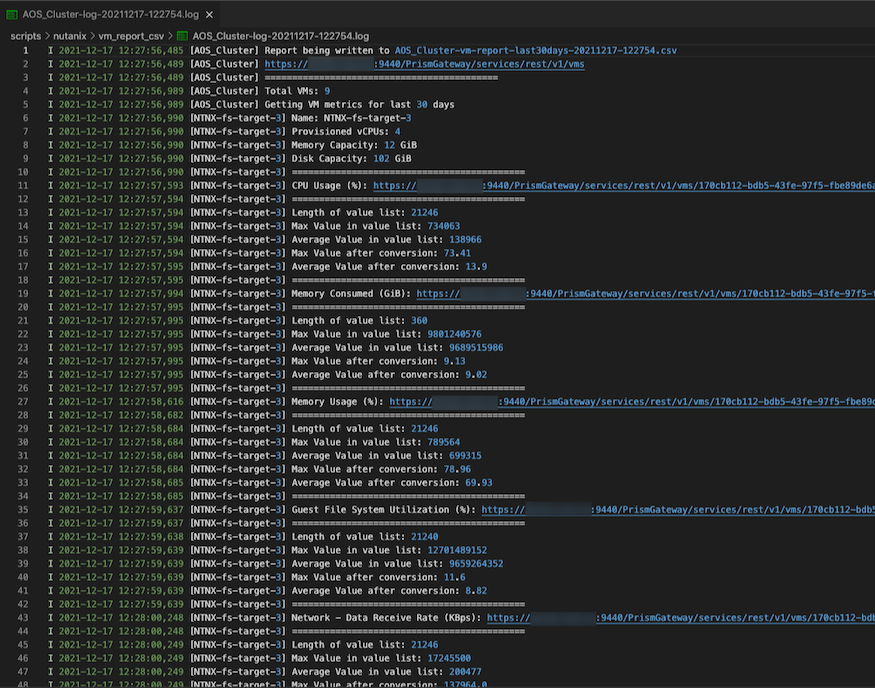Click the value 789564 on line 30
Image resolution: width=875 pixels, height=688 pixels.
click(444, 442)
